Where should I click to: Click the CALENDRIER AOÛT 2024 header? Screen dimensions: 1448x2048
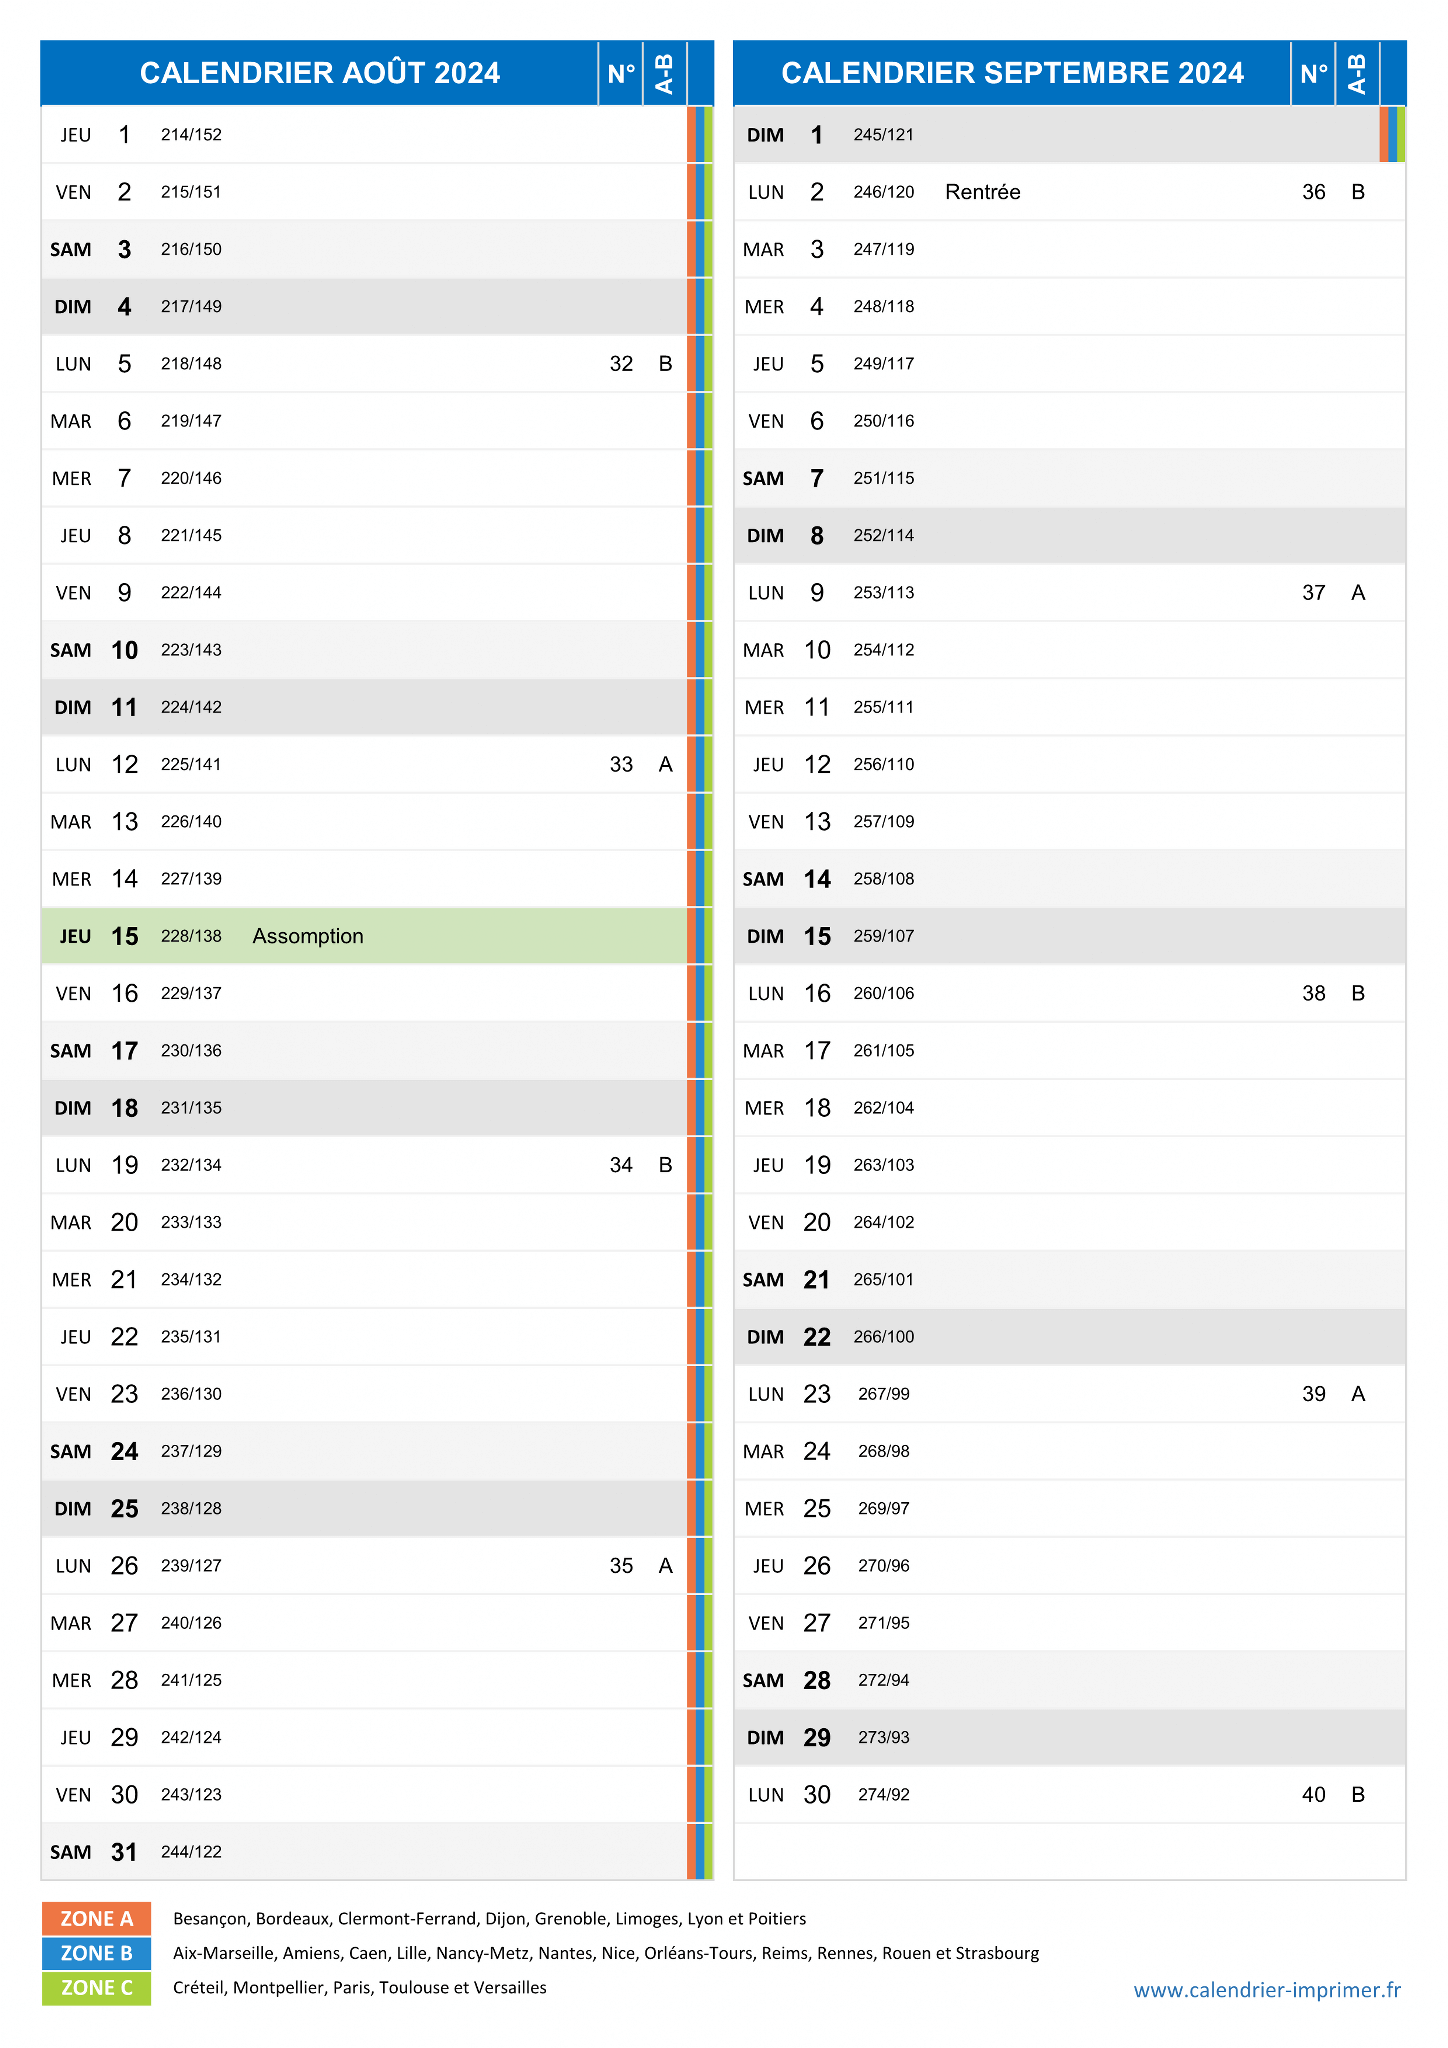[x=320, y=73]
